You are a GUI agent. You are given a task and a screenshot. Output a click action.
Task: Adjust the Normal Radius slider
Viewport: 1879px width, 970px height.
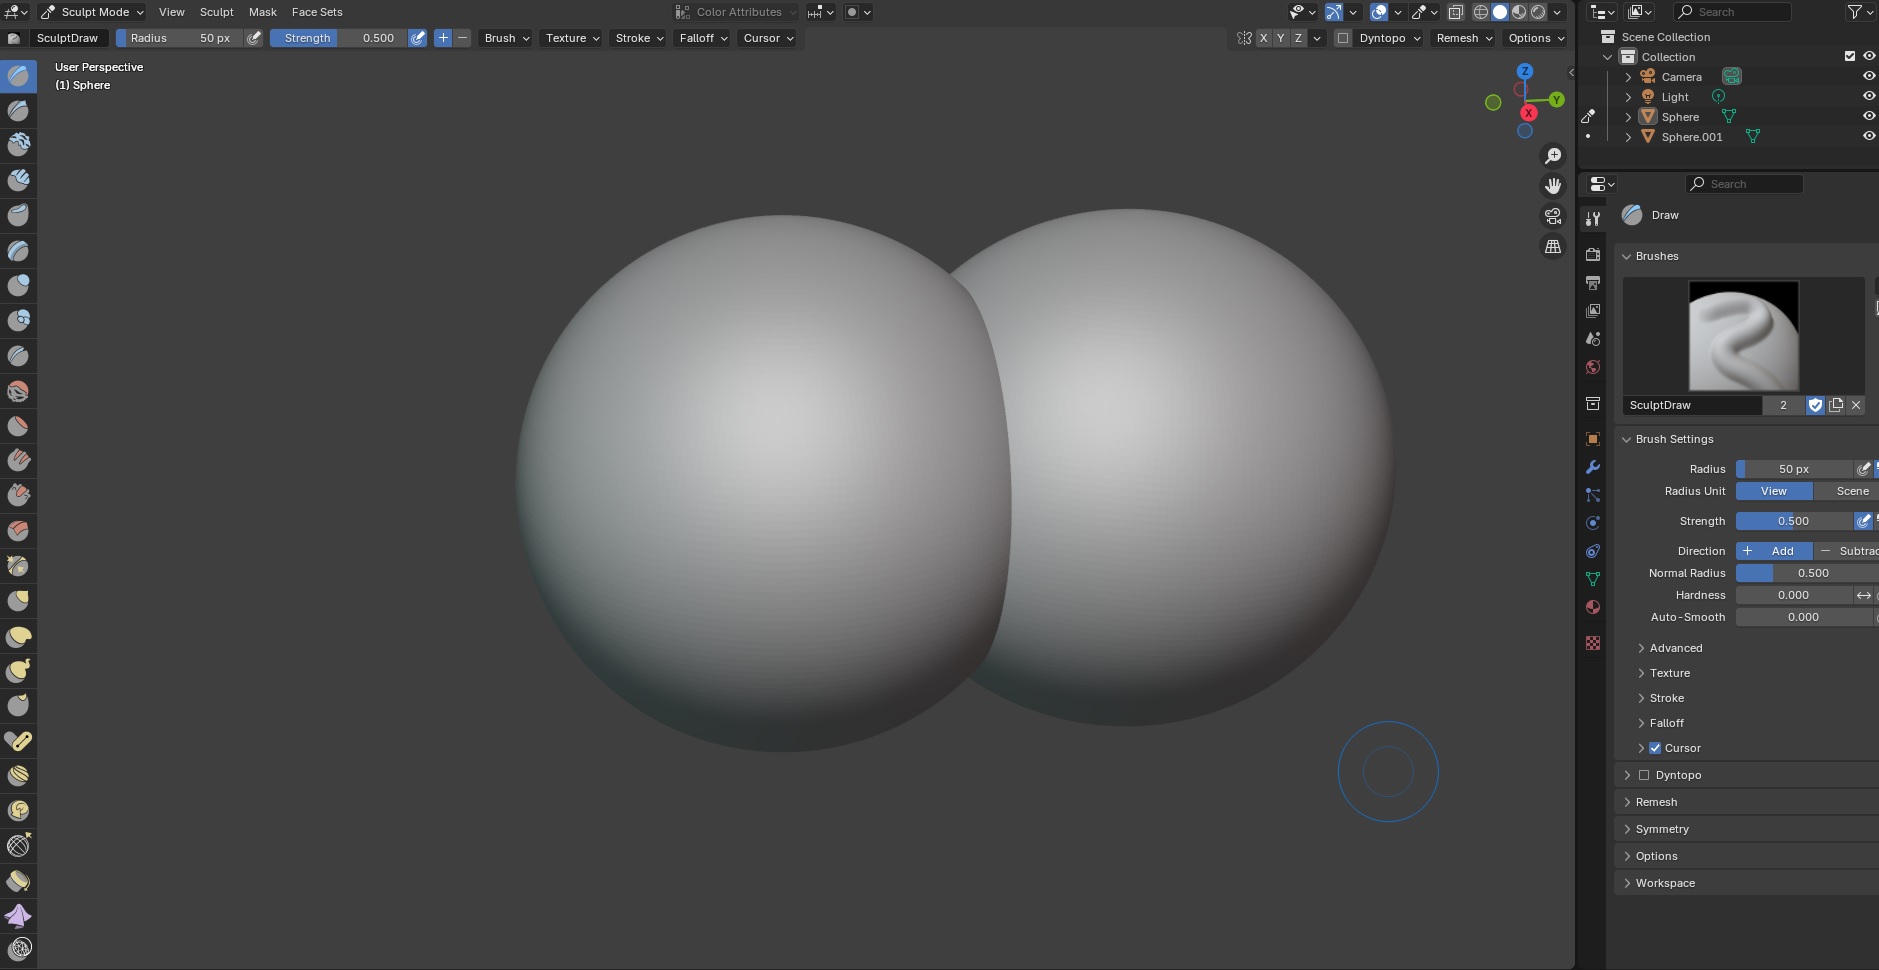(x=1811, y=573)
